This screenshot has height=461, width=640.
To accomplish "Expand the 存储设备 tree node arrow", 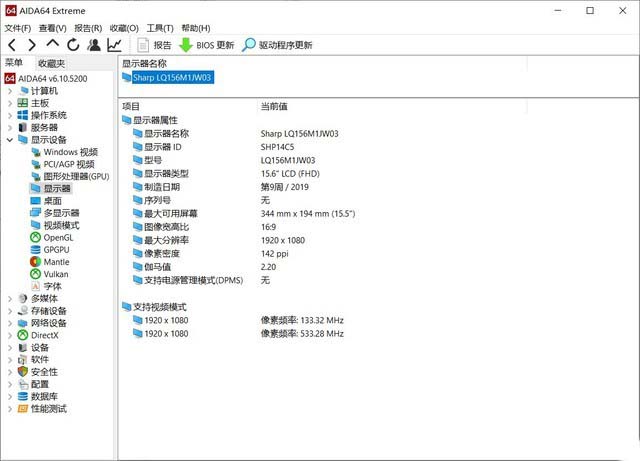I will click(10, 311).
